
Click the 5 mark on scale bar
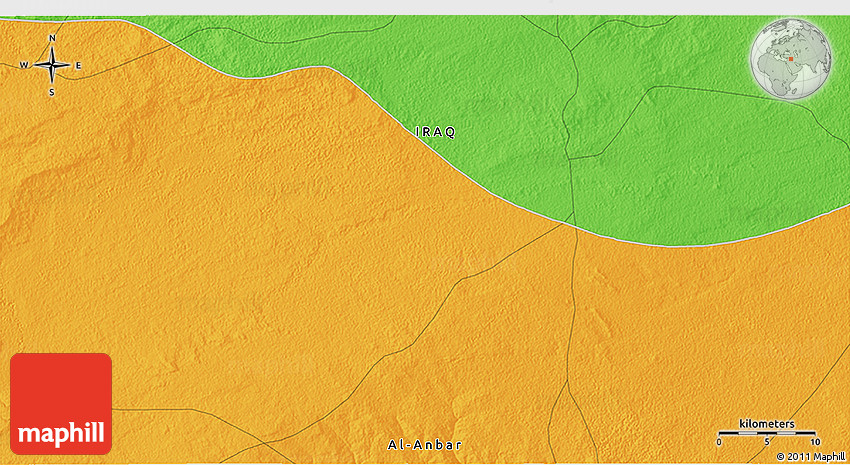[767, 442]
